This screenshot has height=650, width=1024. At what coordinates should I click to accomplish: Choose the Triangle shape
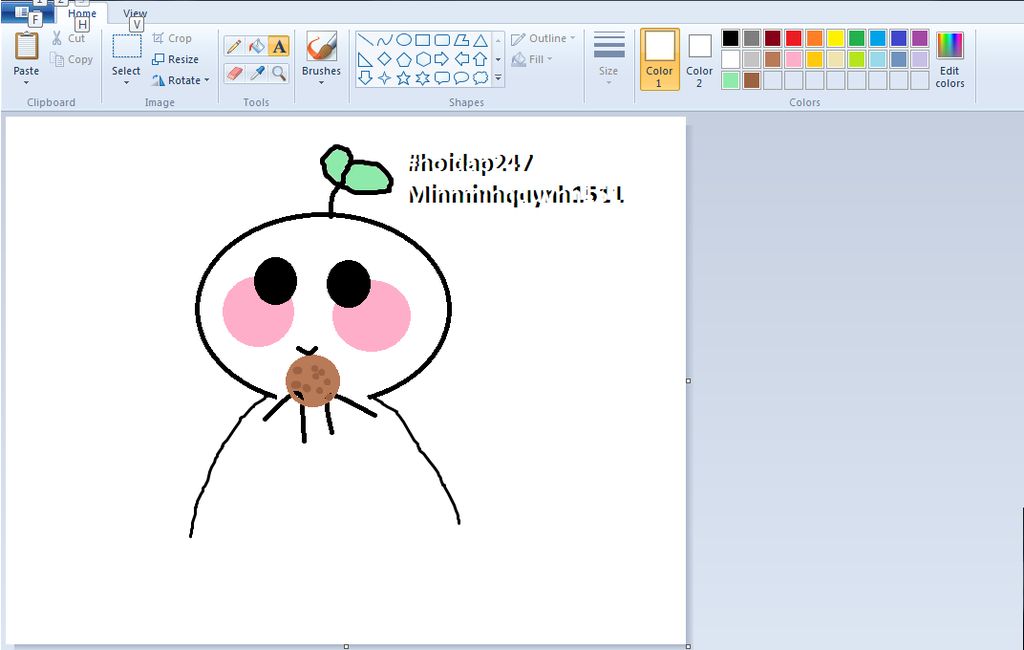point(480,41)
